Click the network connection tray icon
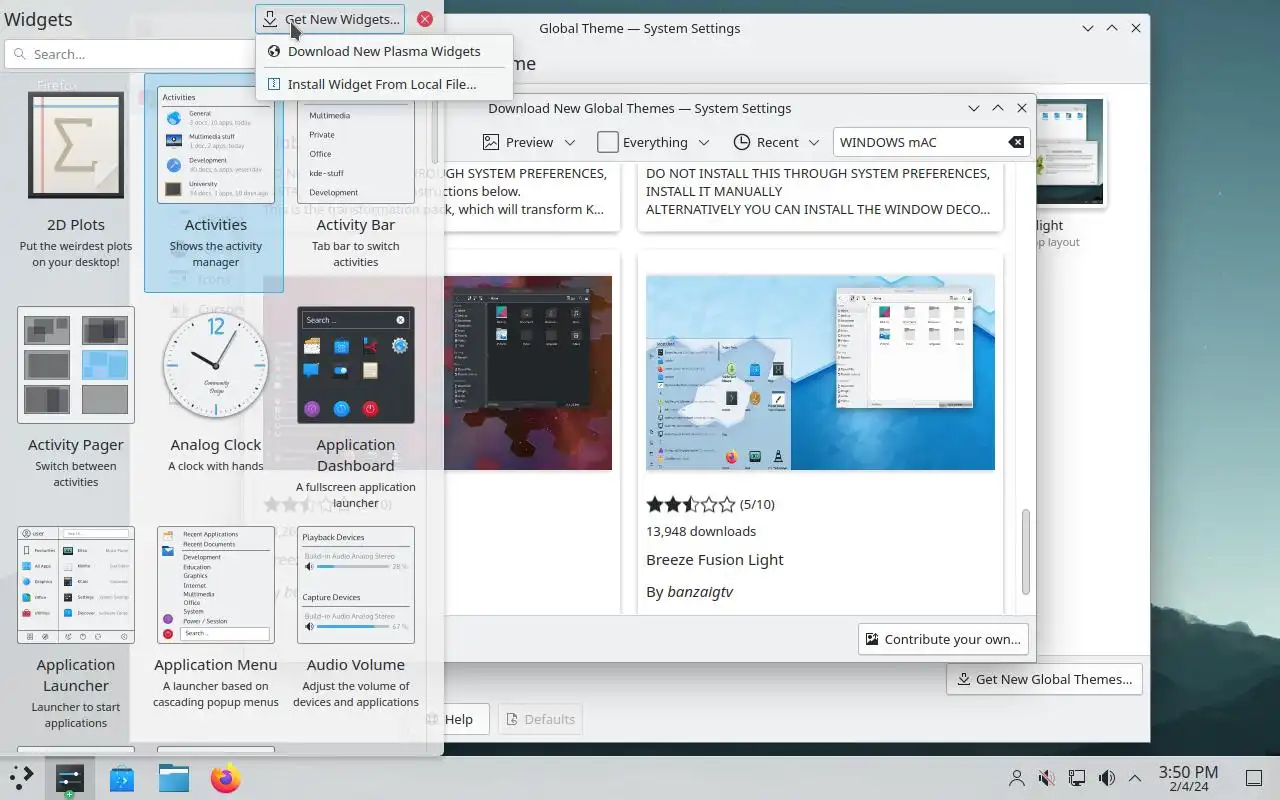Screen dimensions: 1280x800 (1077, 778)
